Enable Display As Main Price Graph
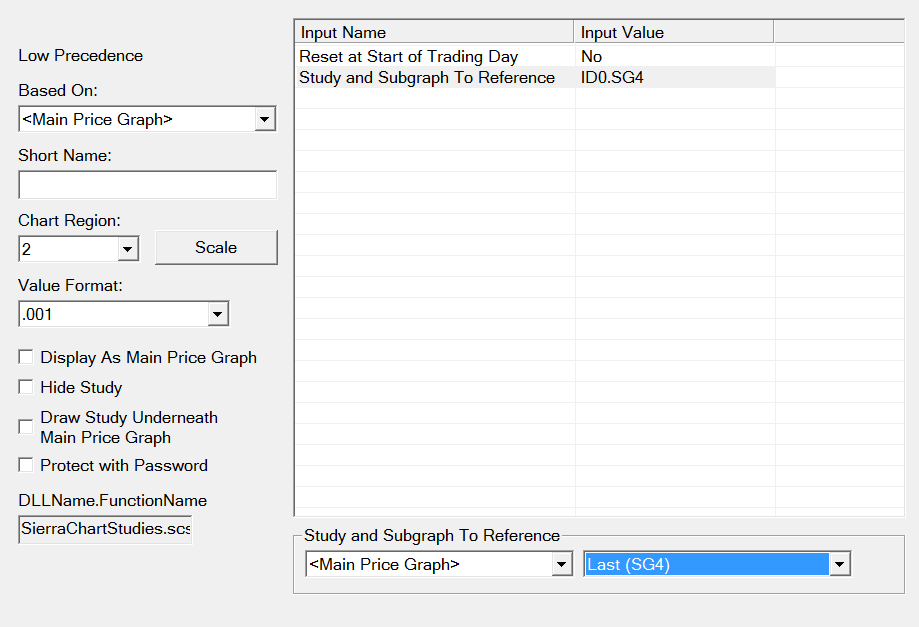The width and height of the screenshot is (919, 627). pos(26,357)
